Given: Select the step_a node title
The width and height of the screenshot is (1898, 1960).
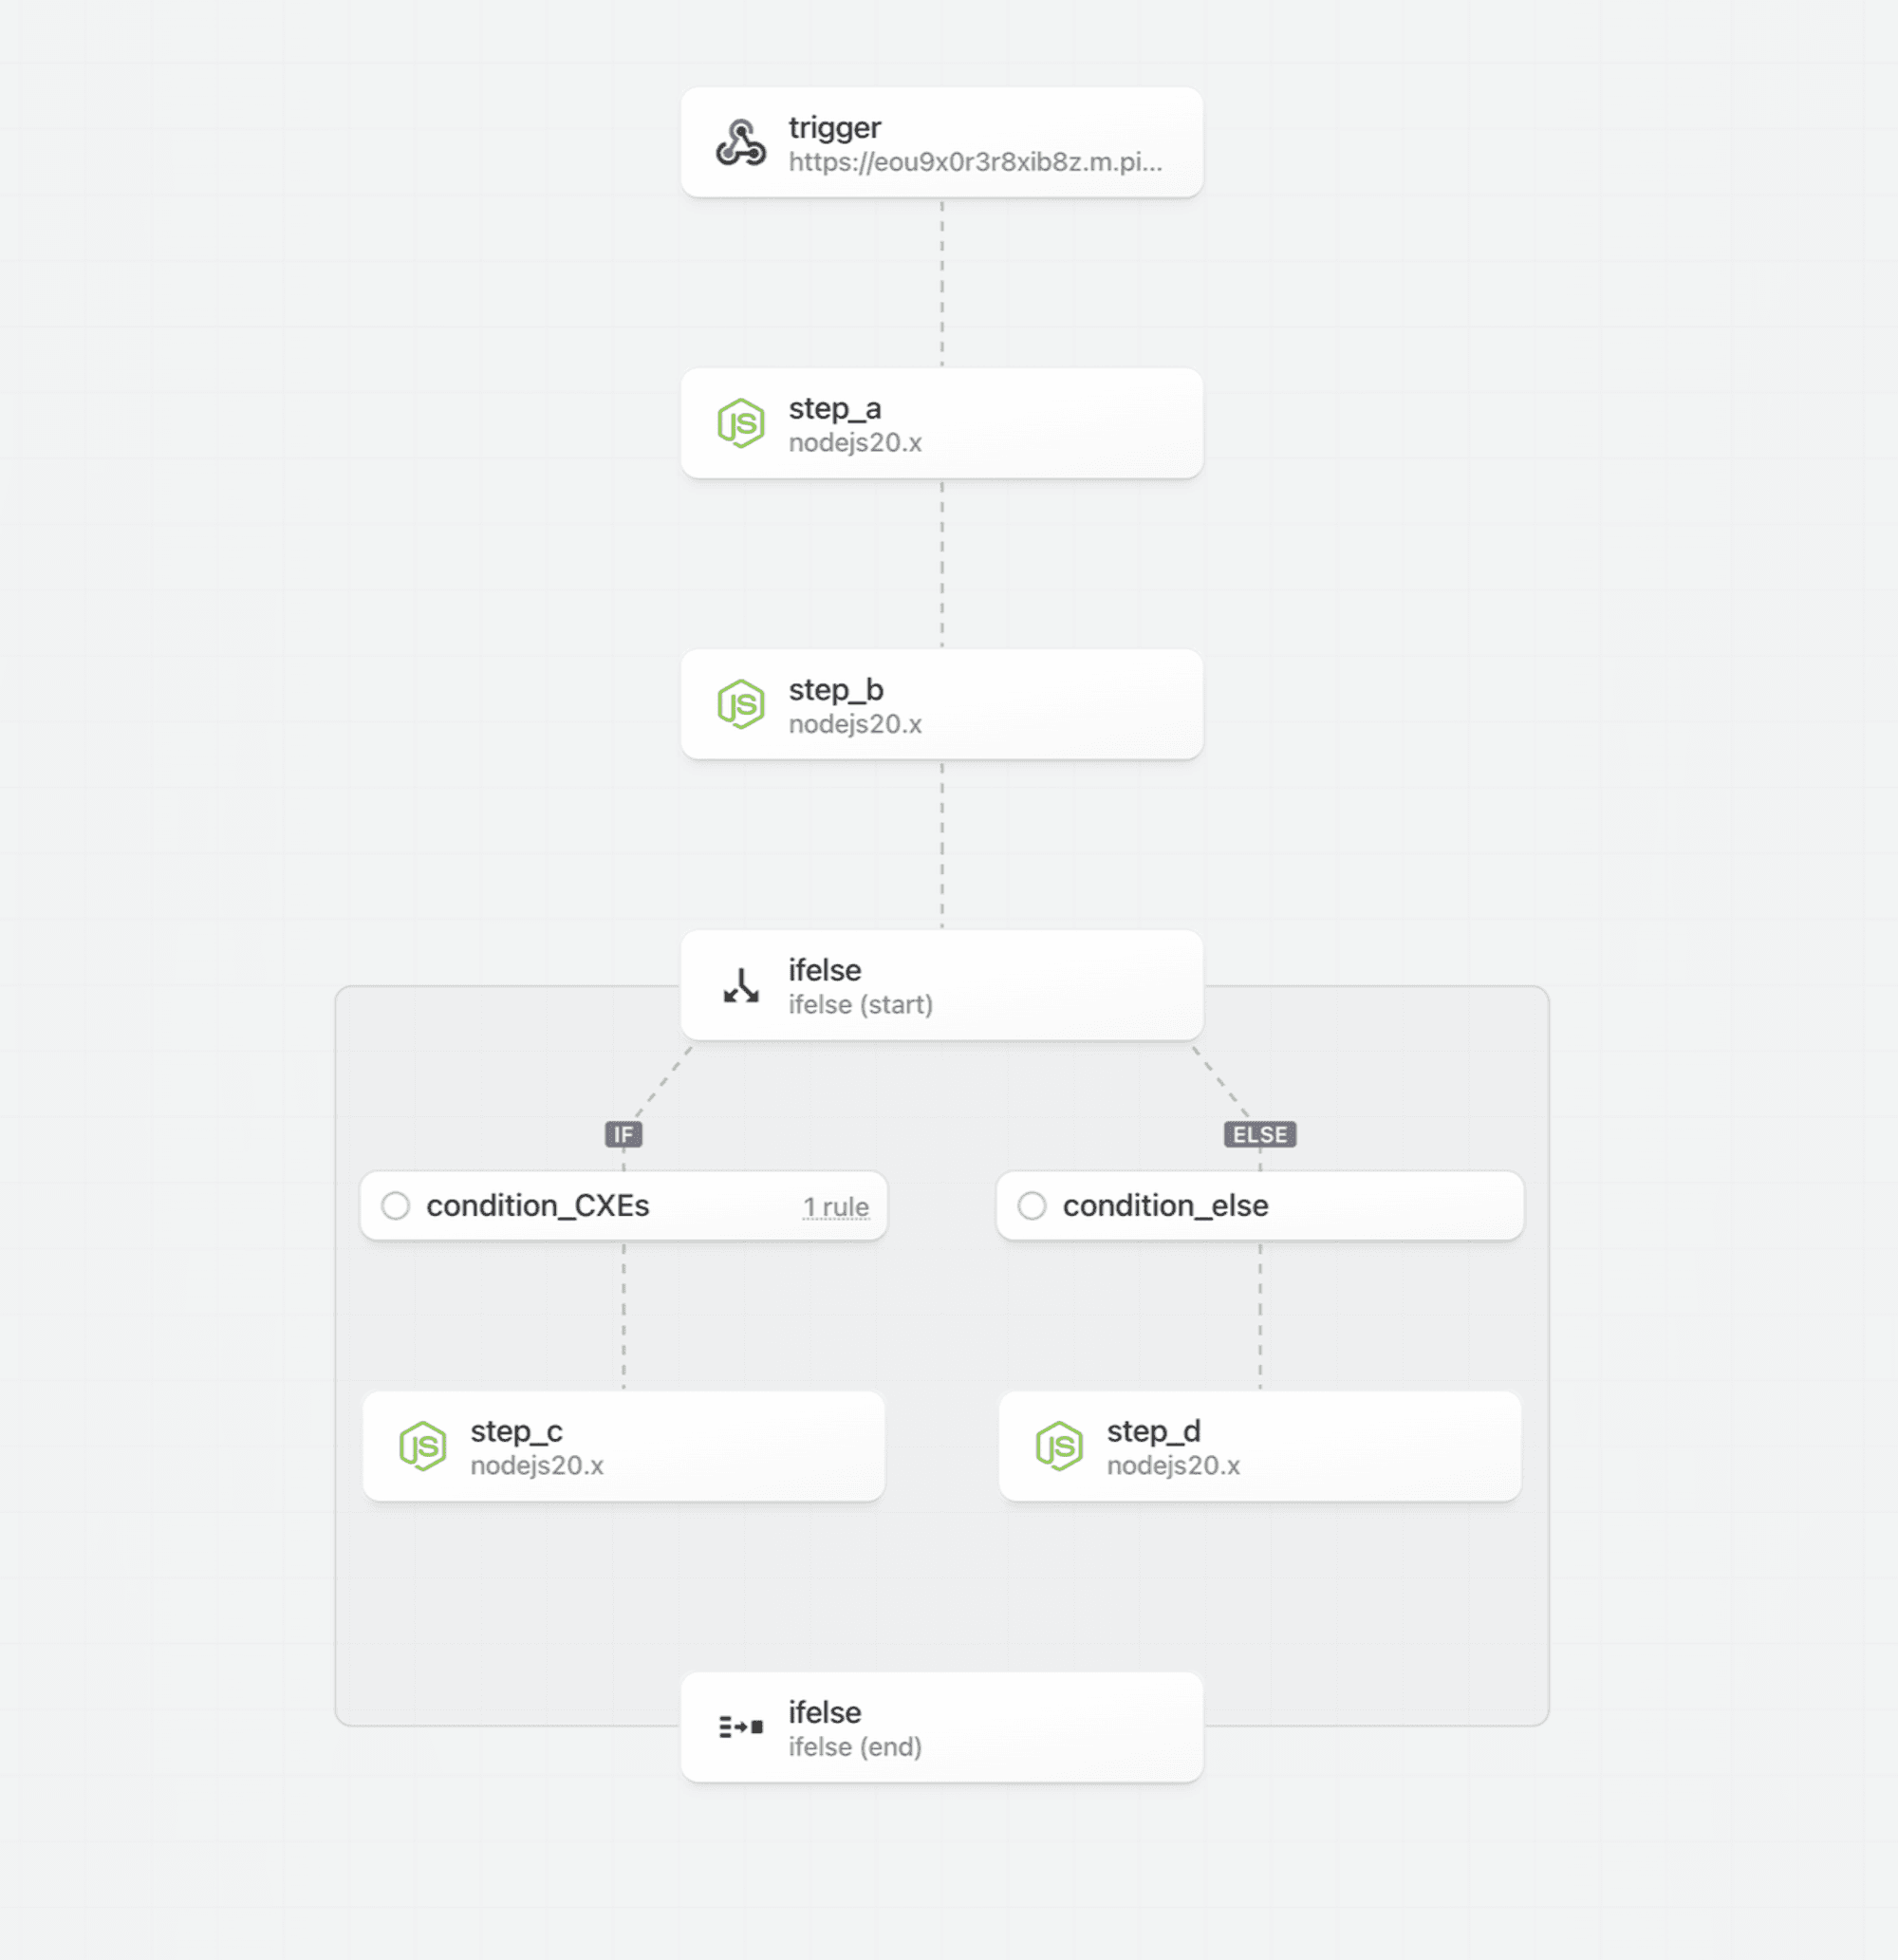Looking at the screenshot, I should tap(835, 408).
